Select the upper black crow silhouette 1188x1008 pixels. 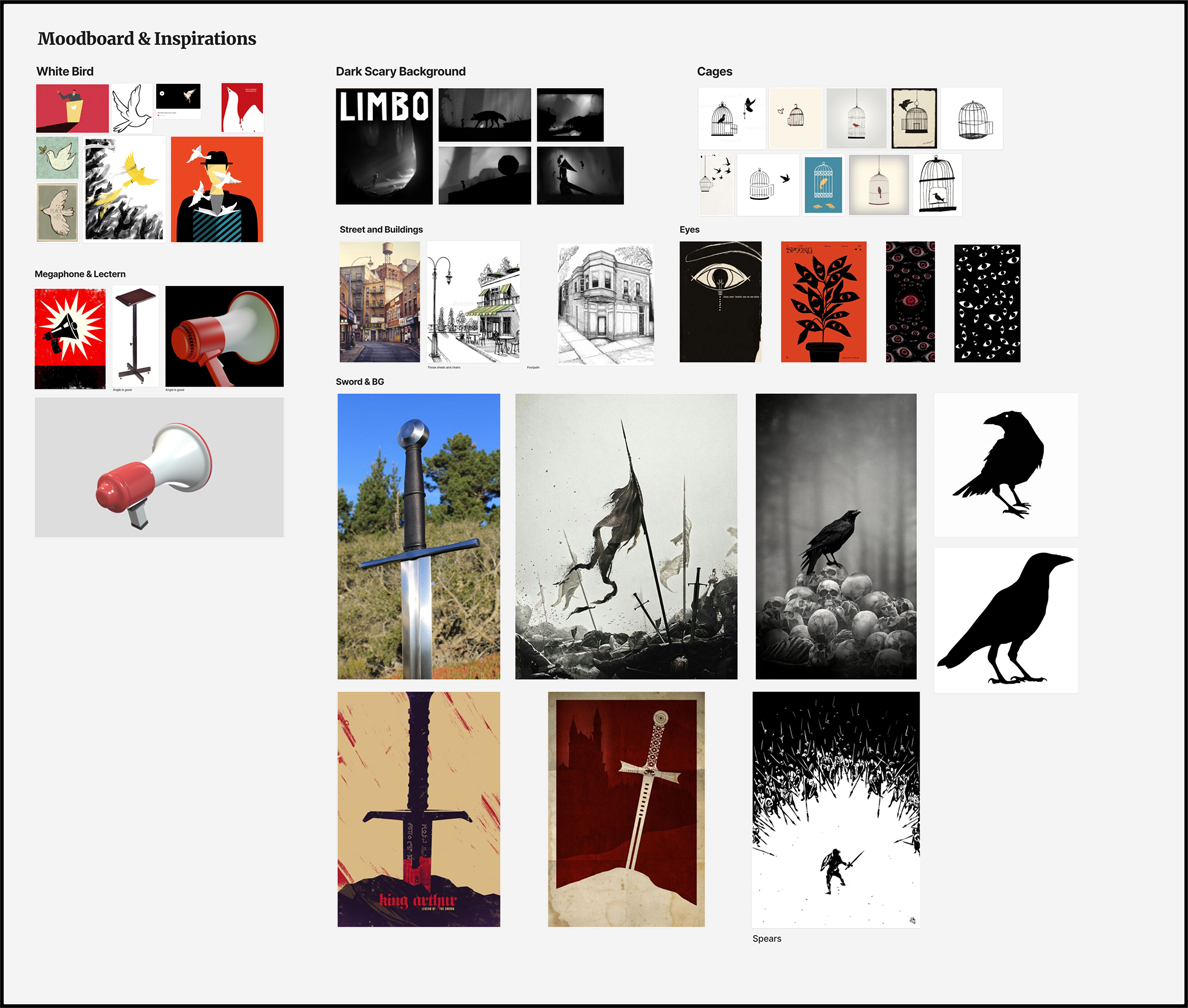(1006, 465)
